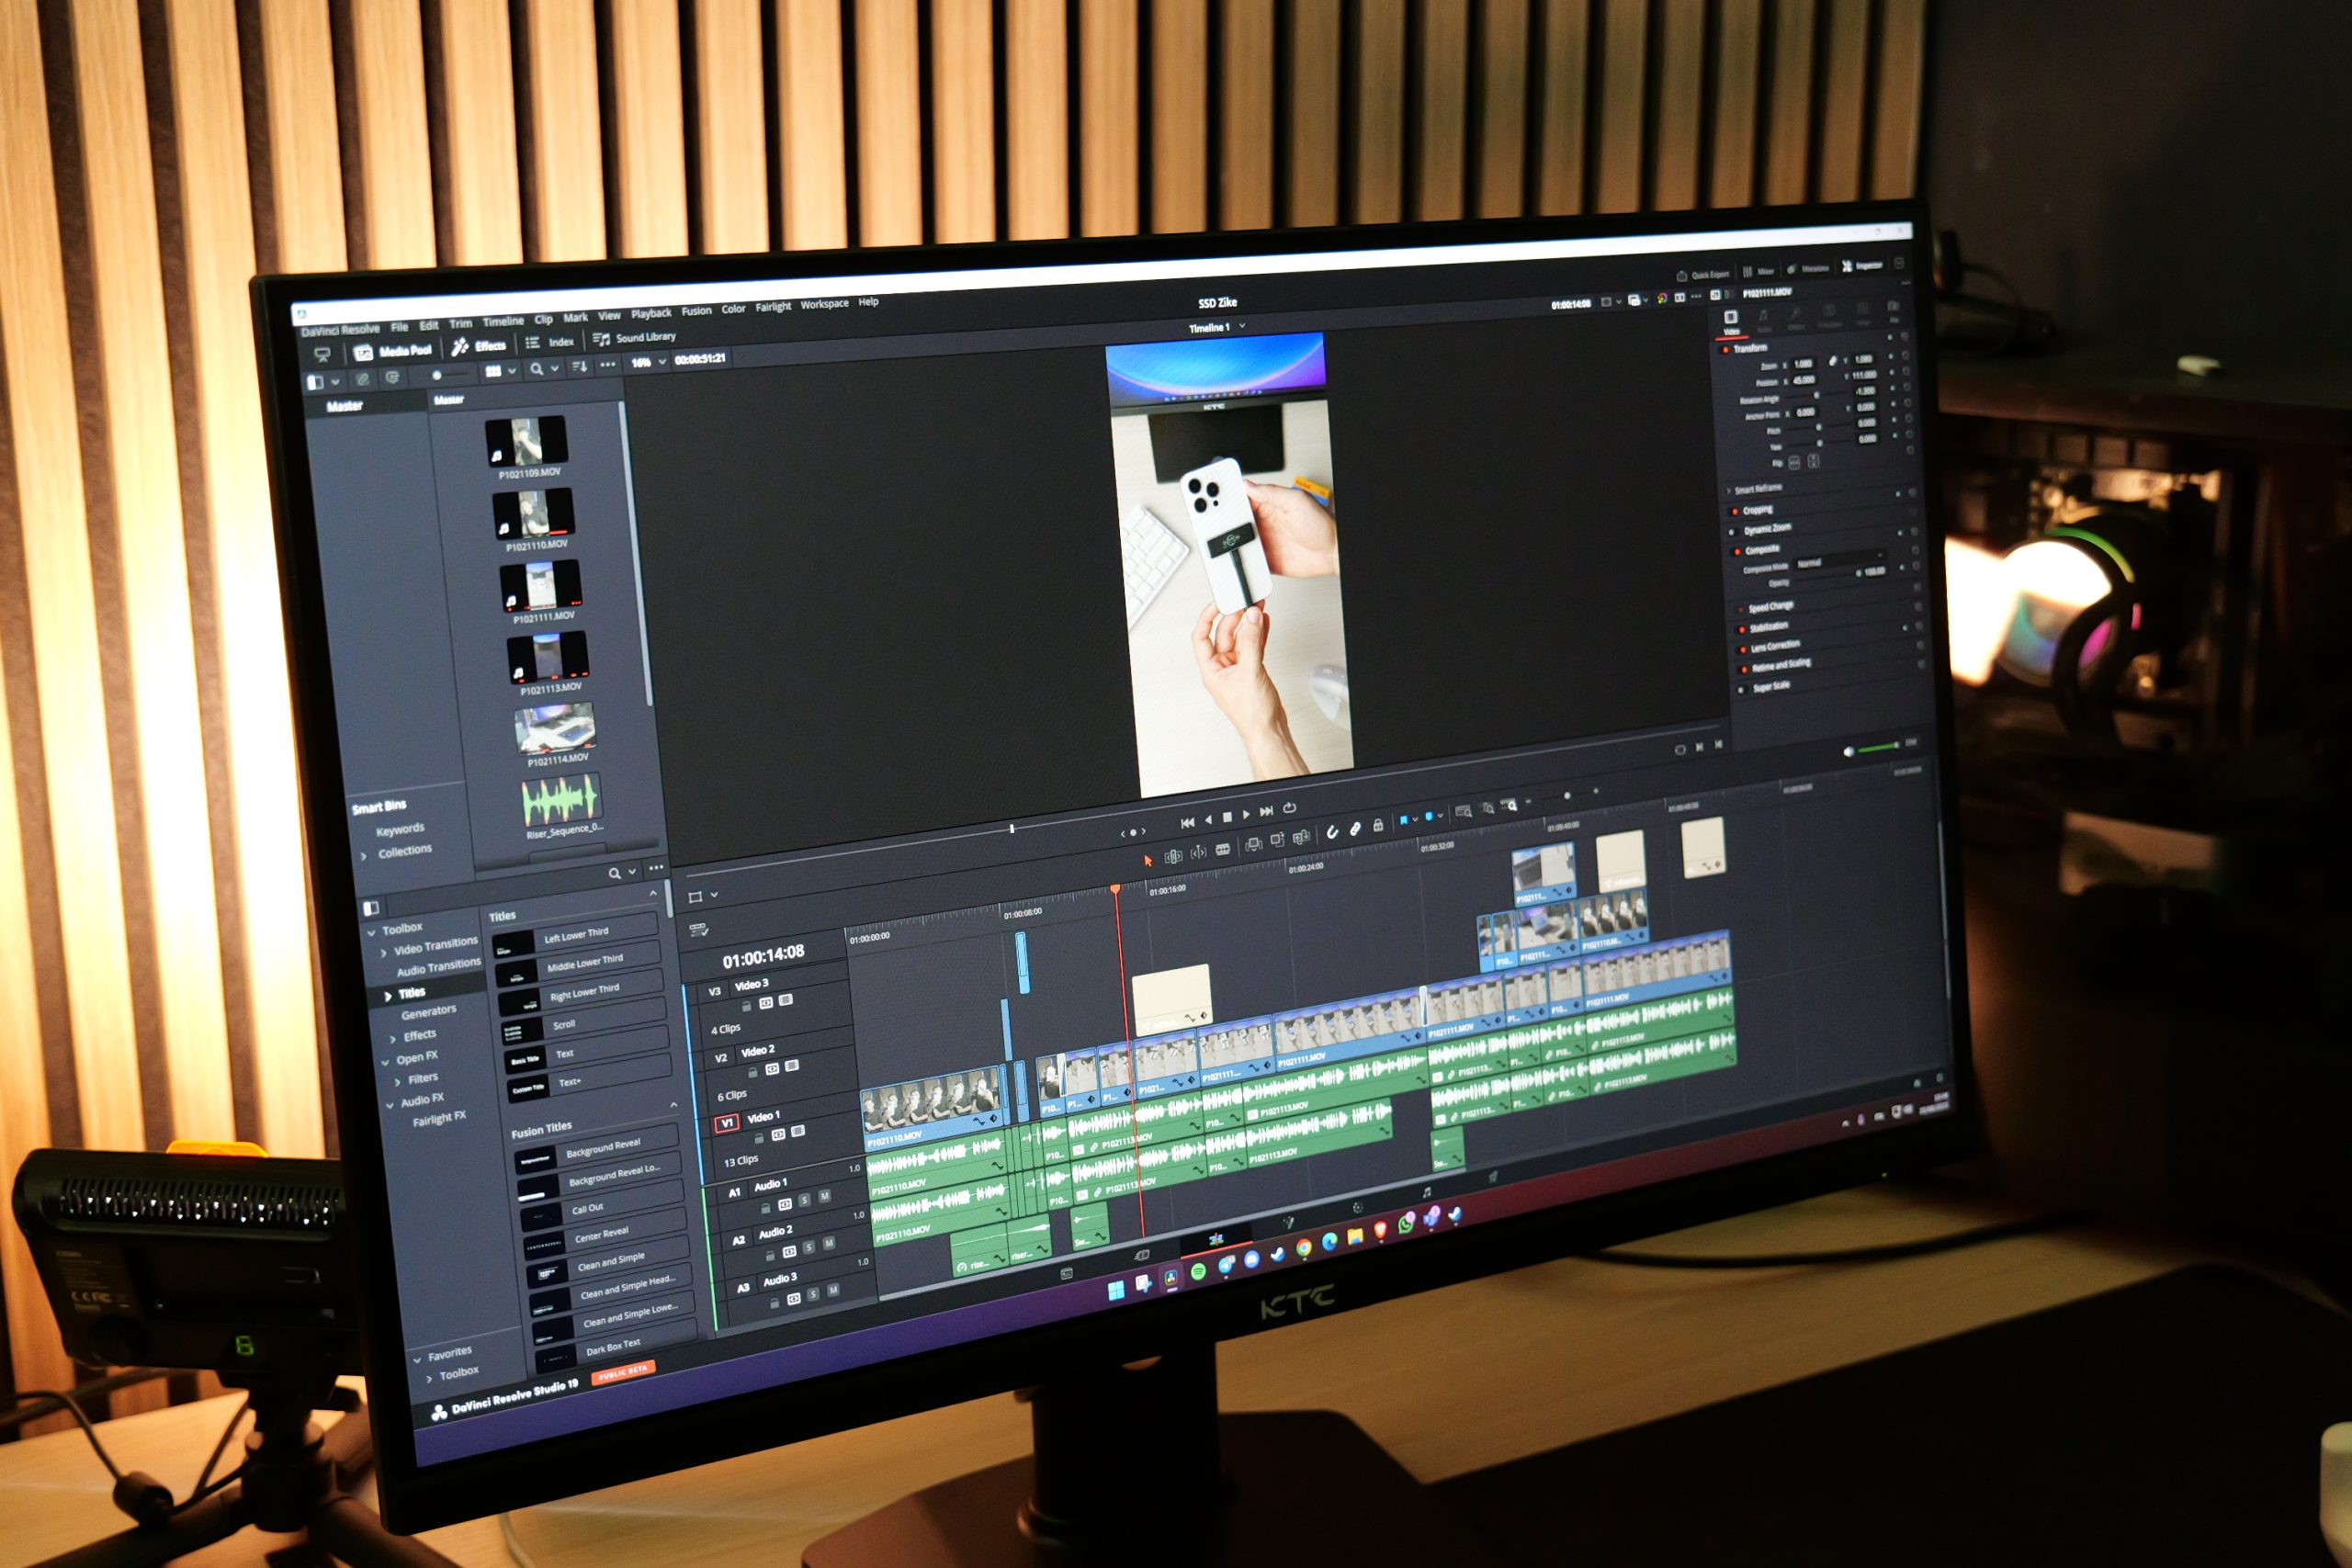Image resolution: width=2352 pixels, height=1568 pixels.
Task: Select the arrow Selection Mode tool
Action: click(1148, 860)
